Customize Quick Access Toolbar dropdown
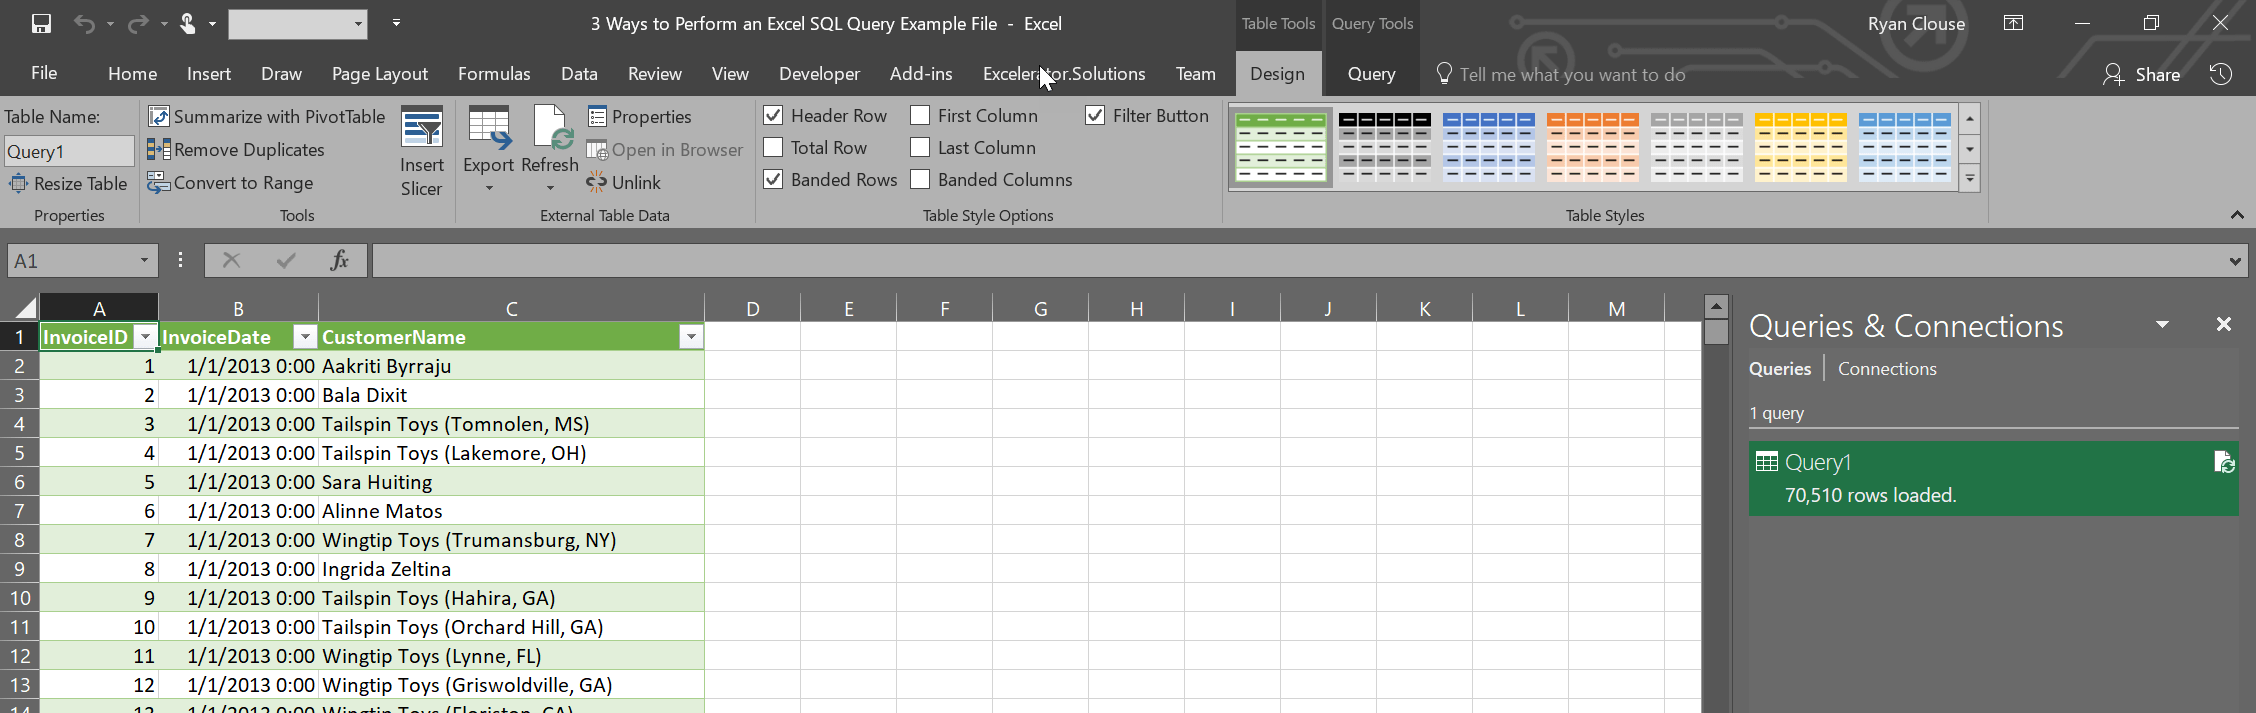Viewport: 2256px width, 713px height. [396, 23]
